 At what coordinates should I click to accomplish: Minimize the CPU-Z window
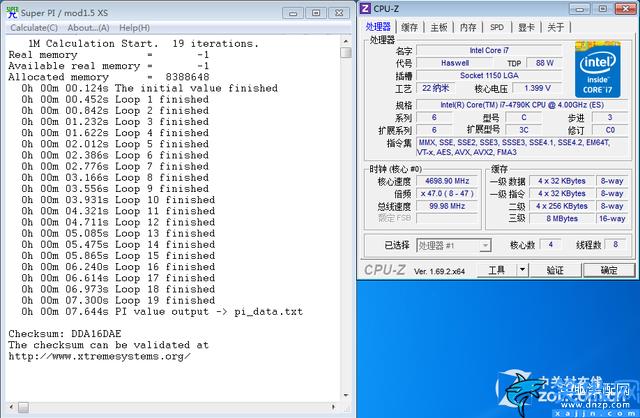point(580,9)
